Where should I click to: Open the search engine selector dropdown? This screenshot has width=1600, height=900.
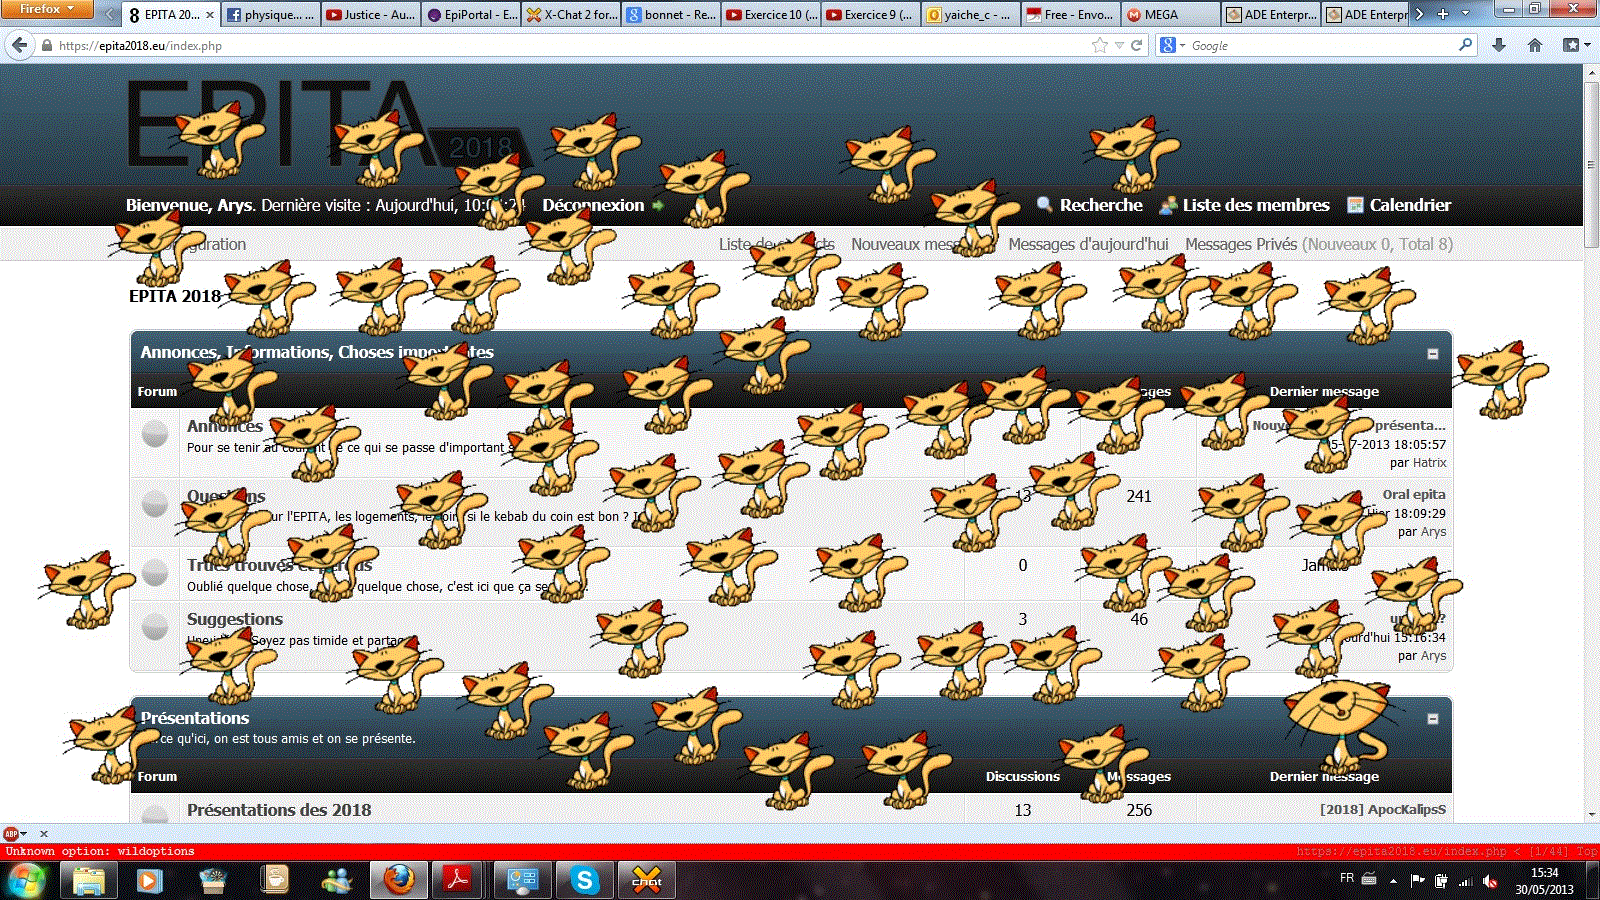1172,45
